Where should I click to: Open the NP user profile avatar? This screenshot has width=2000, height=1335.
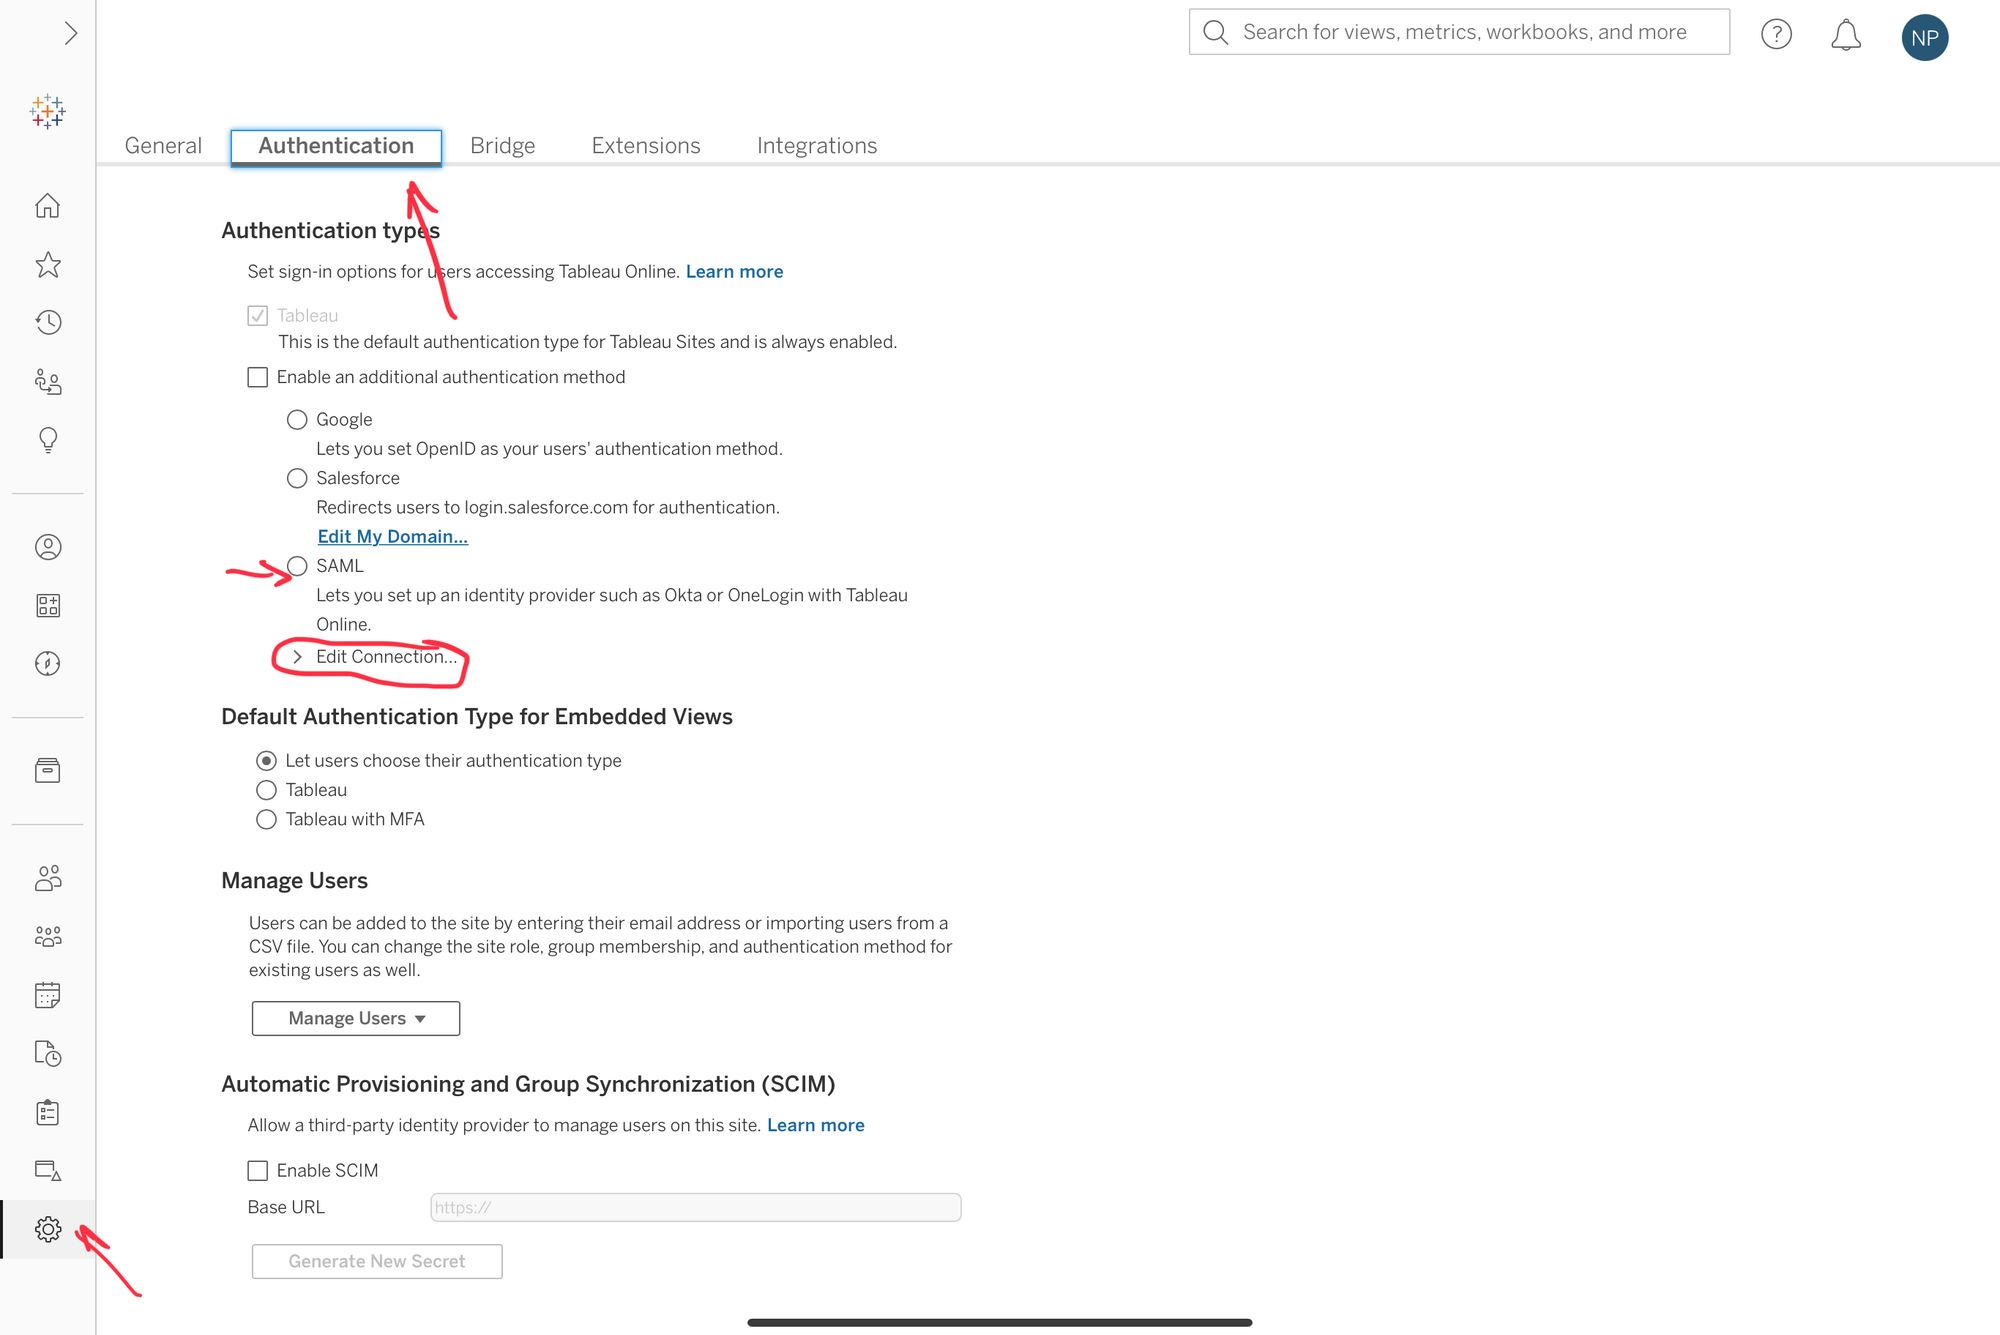point(1924,38)
